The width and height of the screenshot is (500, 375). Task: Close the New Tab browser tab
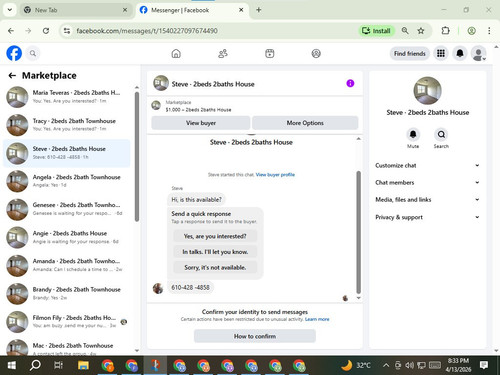point(125,10)
